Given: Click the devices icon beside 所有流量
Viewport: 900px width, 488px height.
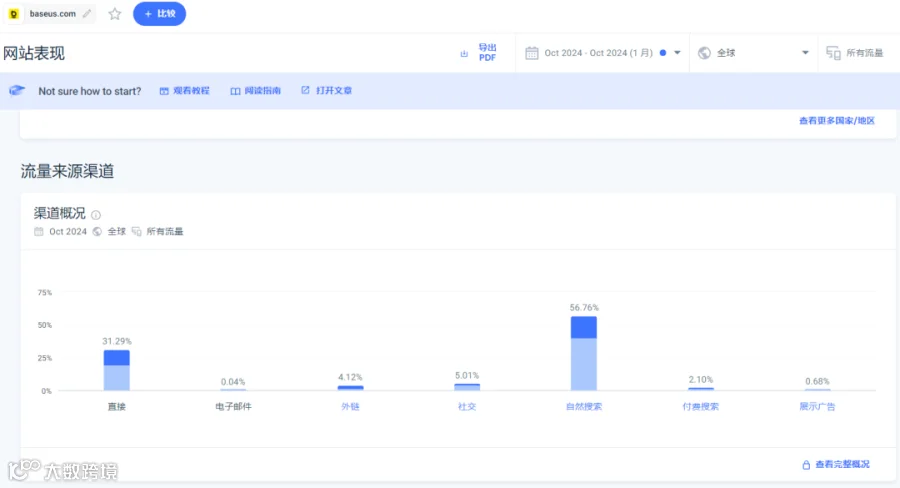Looking at the screenshot, I should click(833, 53).
